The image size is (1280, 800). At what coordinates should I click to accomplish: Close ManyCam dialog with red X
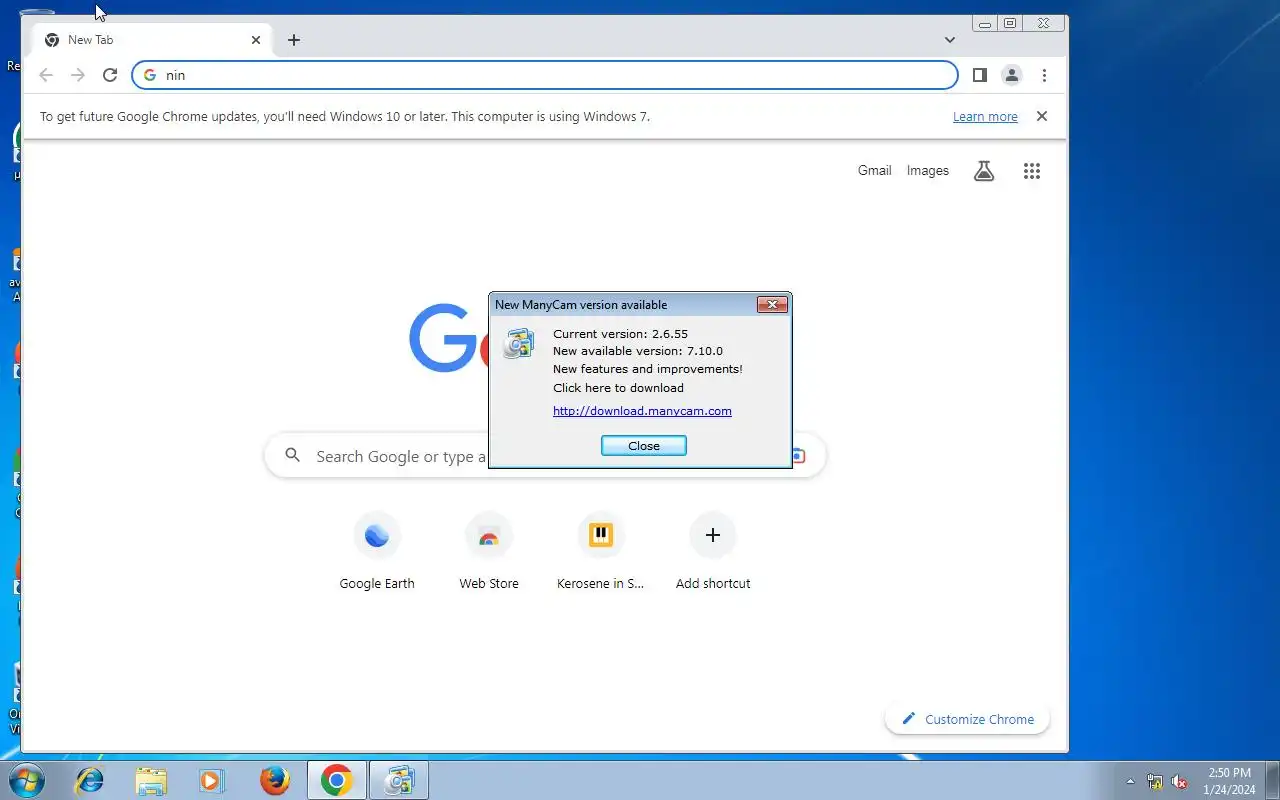(772, 305)
